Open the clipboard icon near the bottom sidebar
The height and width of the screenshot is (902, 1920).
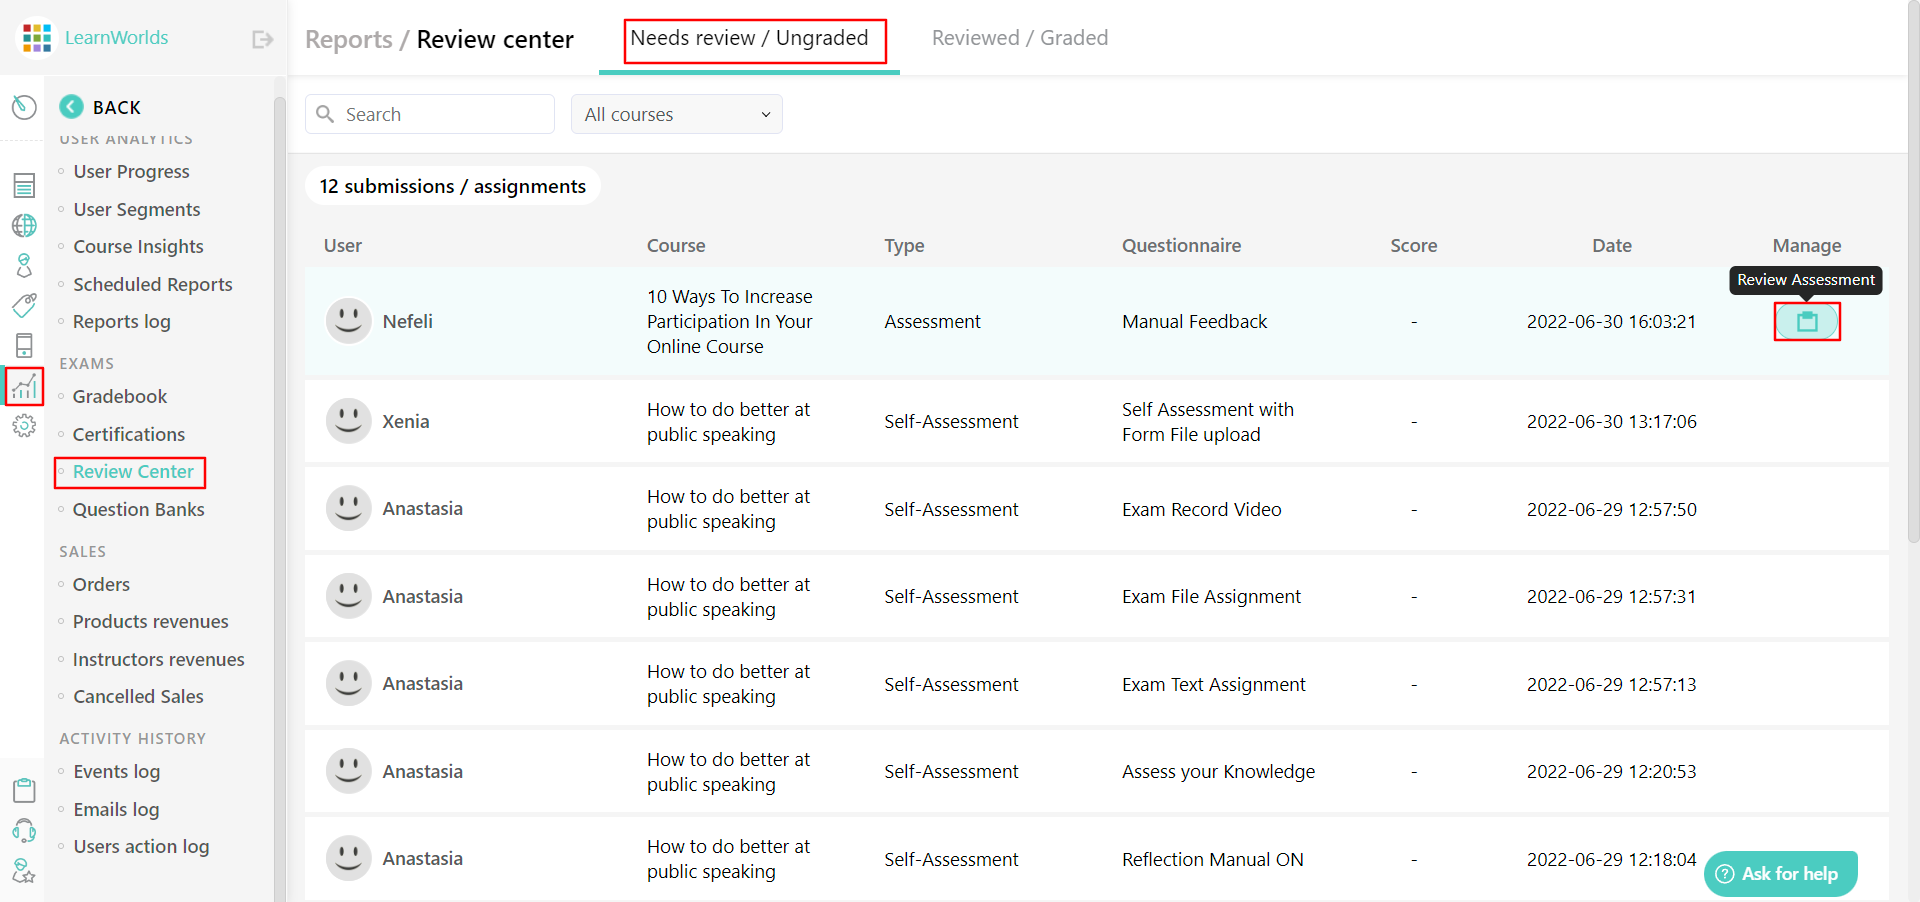tap(24, 790)
